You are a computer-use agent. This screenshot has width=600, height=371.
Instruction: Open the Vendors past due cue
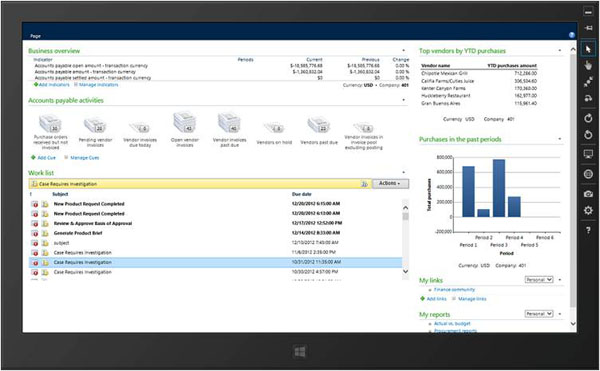[x=319, y=131]
